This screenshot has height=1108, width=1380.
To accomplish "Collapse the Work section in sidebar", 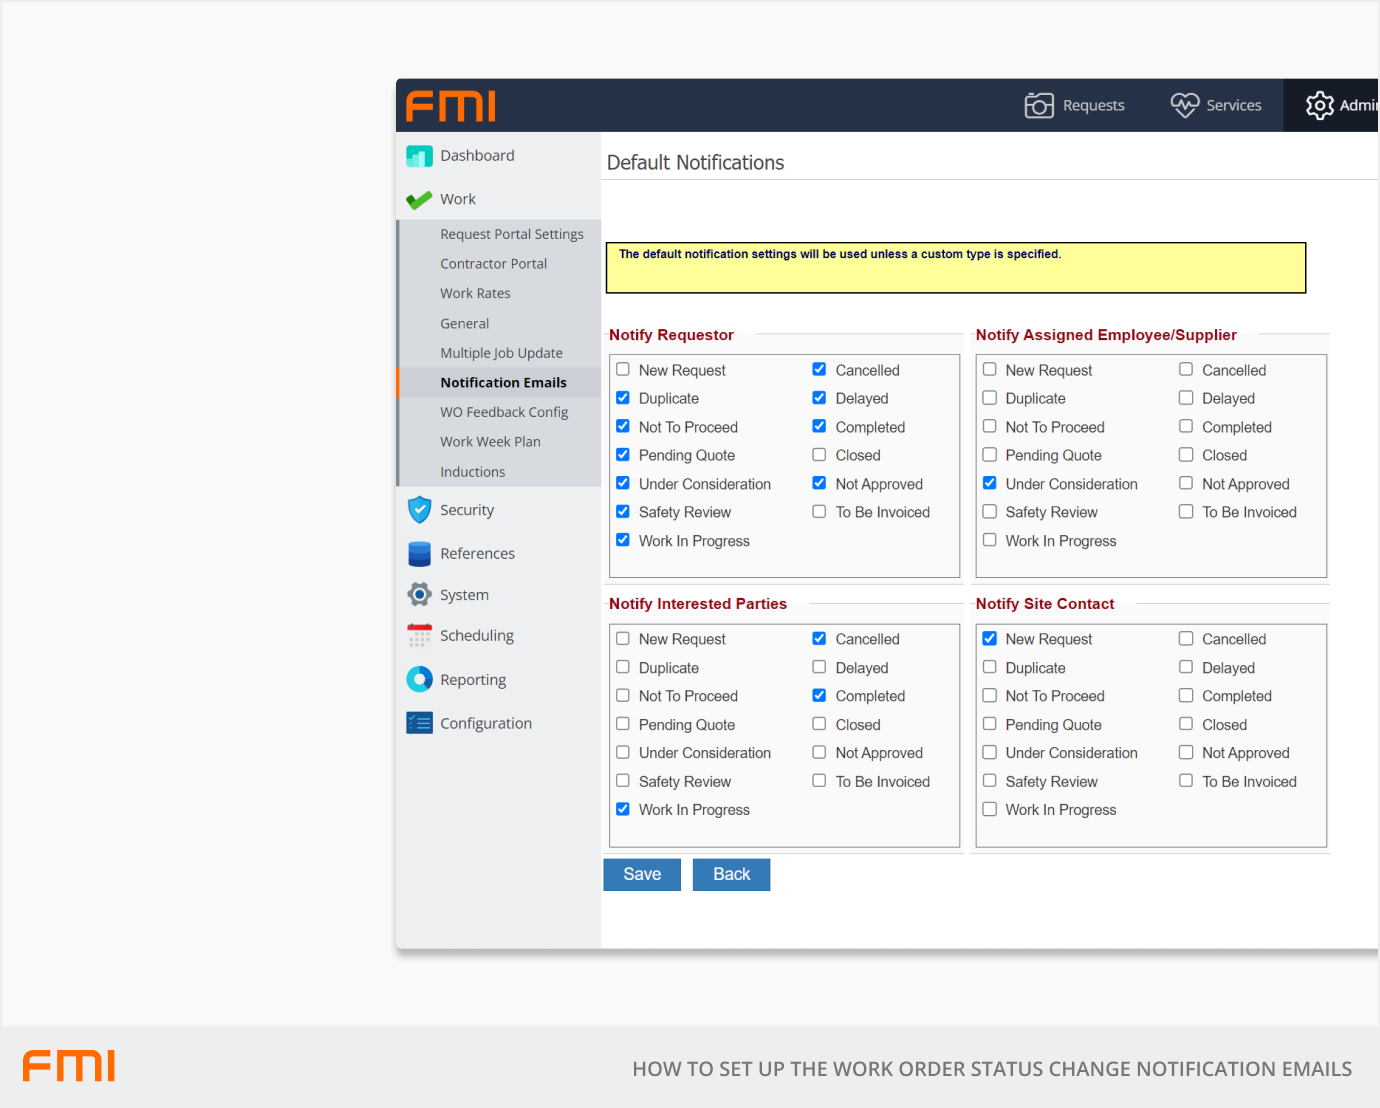I will (x=458, y=200).
